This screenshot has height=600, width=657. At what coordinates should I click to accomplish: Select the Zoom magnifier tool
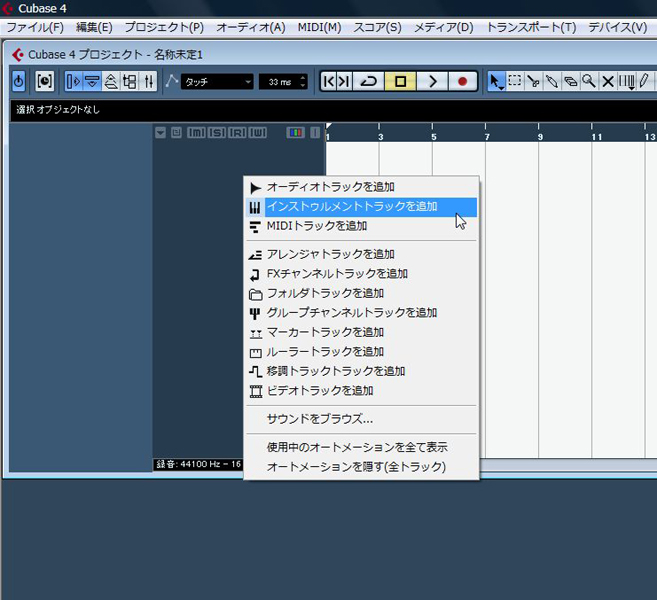pos(589,81)
